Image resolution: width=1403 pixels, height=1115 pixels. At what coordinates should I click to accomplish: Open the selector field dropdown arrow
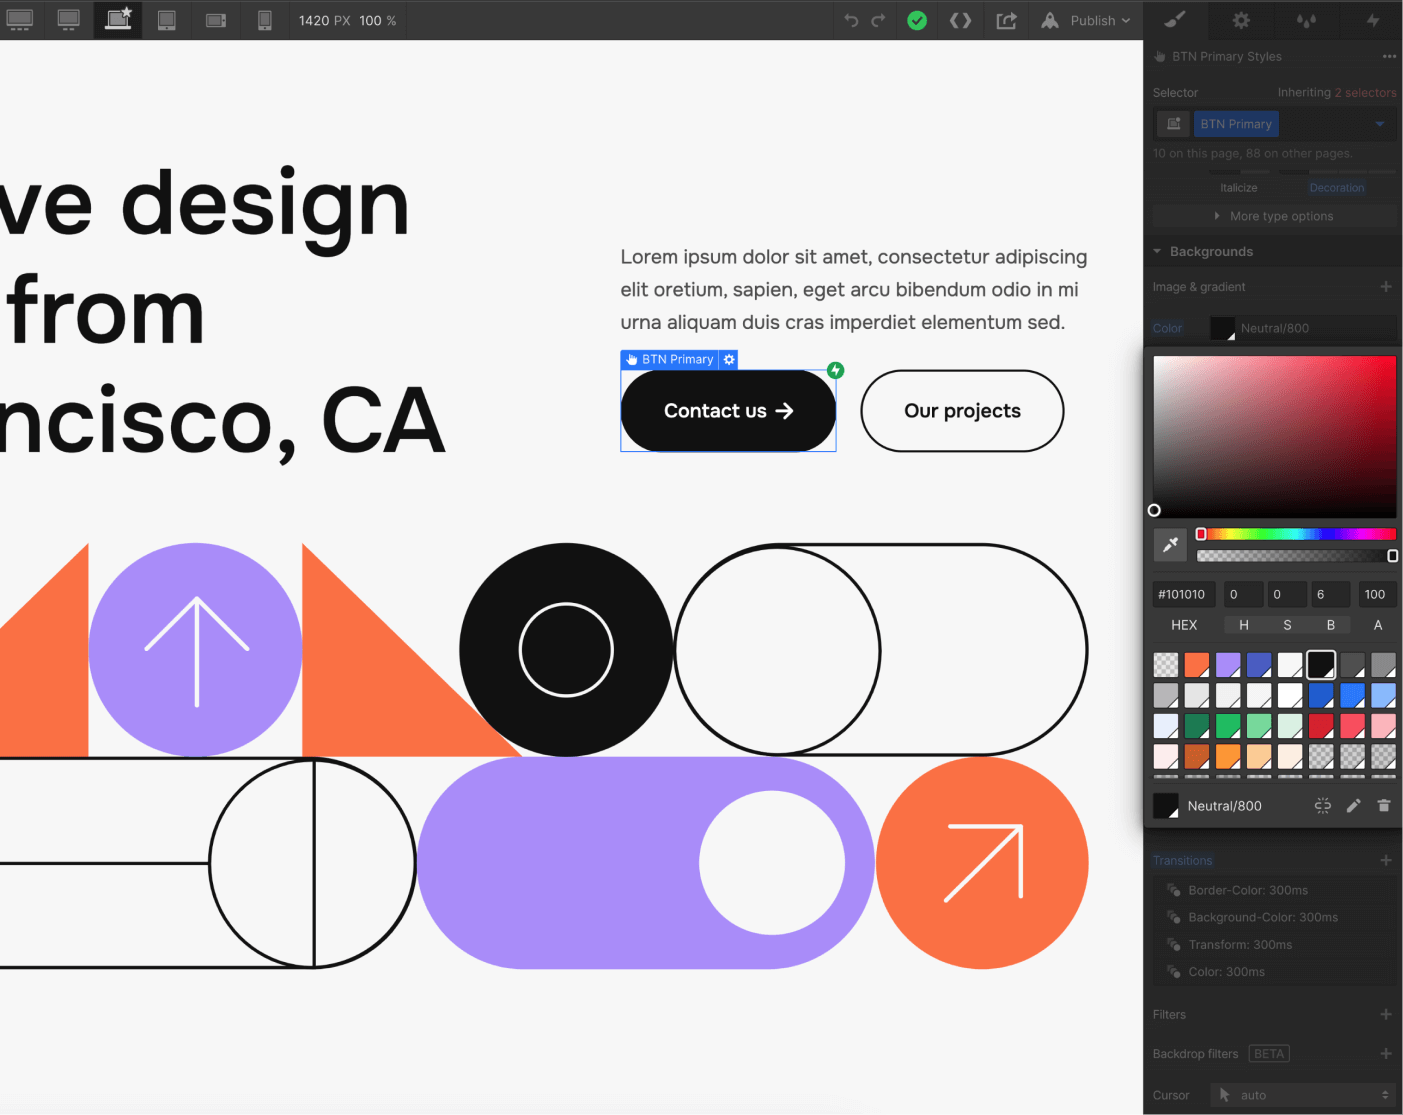1380,124
